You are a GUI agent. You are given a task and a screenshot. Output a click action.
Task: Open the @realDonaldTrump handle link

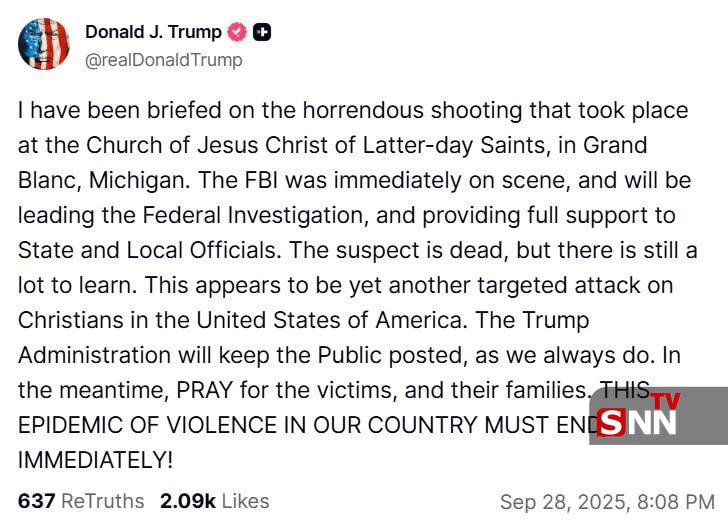pyautogui.click(x=163, y=60)
